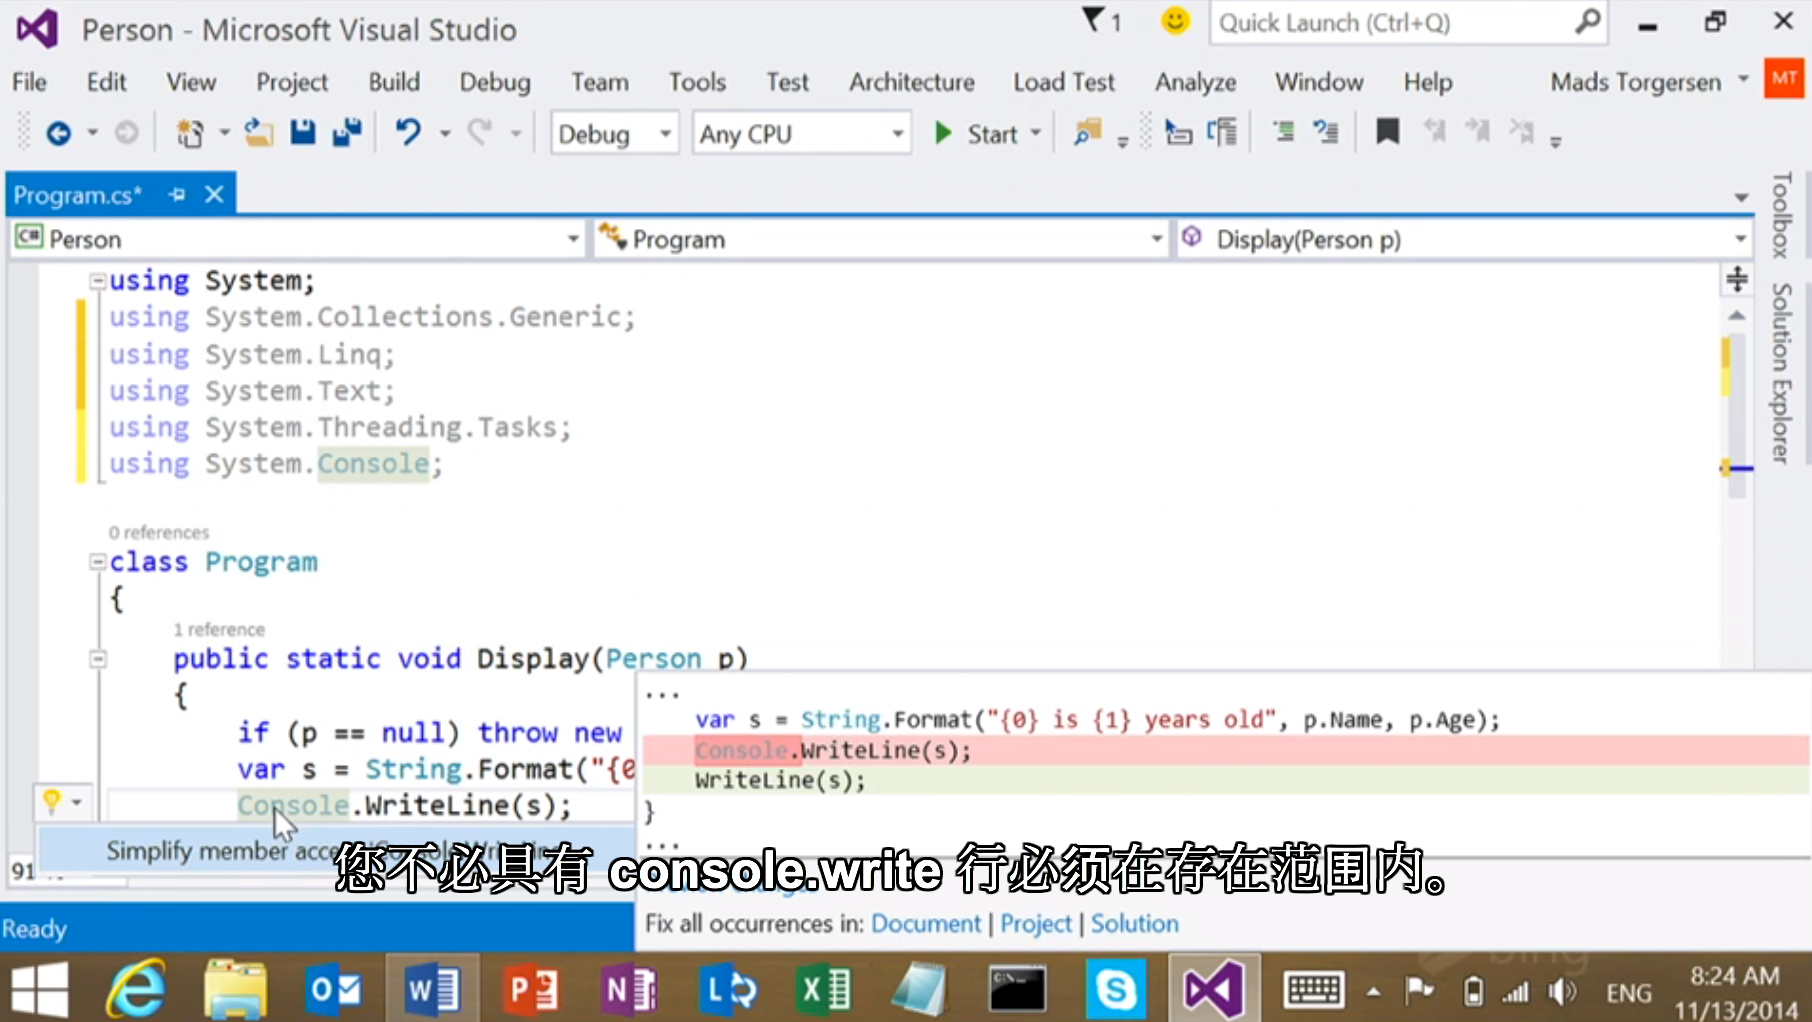Open the command prompt taskbar icon

click(1017, 989)
